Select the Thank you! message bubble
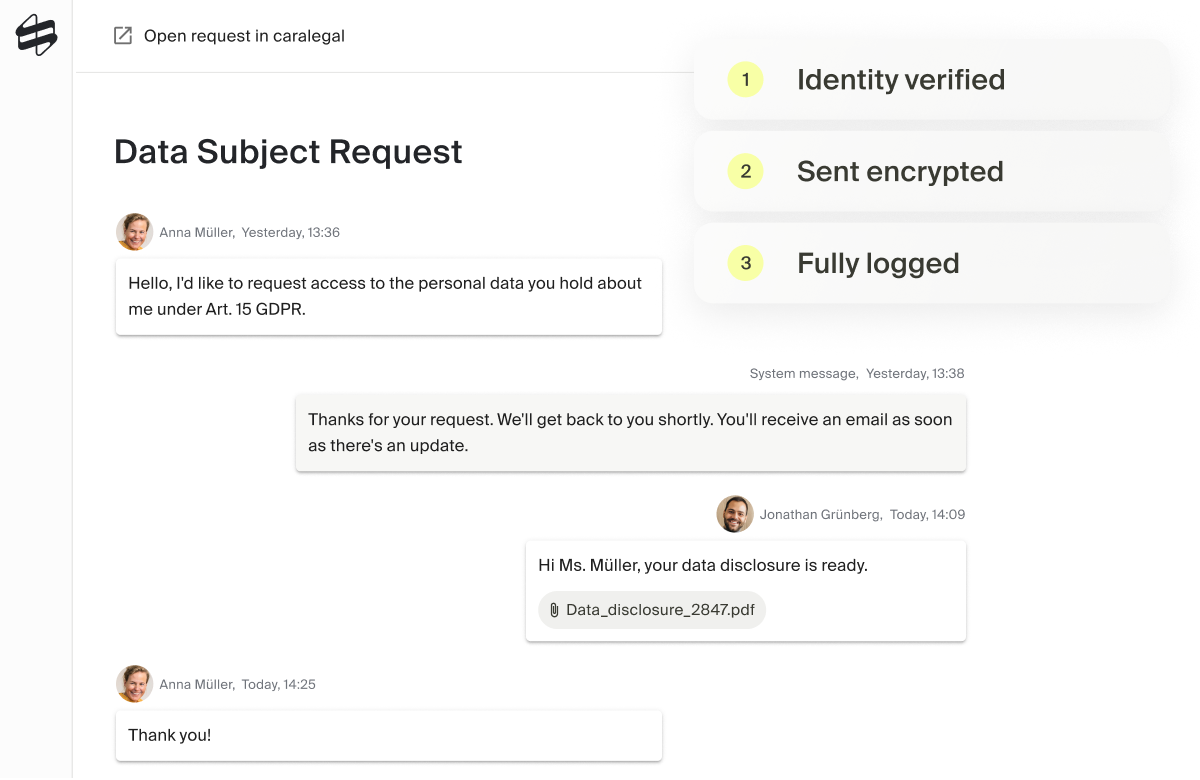Viewport: 1200px width, 780px height. 389,736
